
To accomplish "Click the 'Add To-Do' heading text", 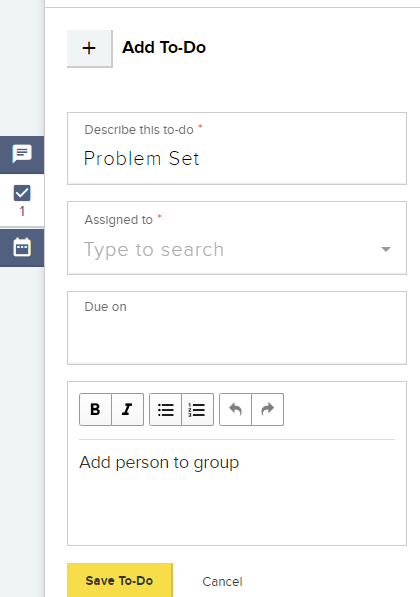I will pyautogui.click(x=164, y=48).
